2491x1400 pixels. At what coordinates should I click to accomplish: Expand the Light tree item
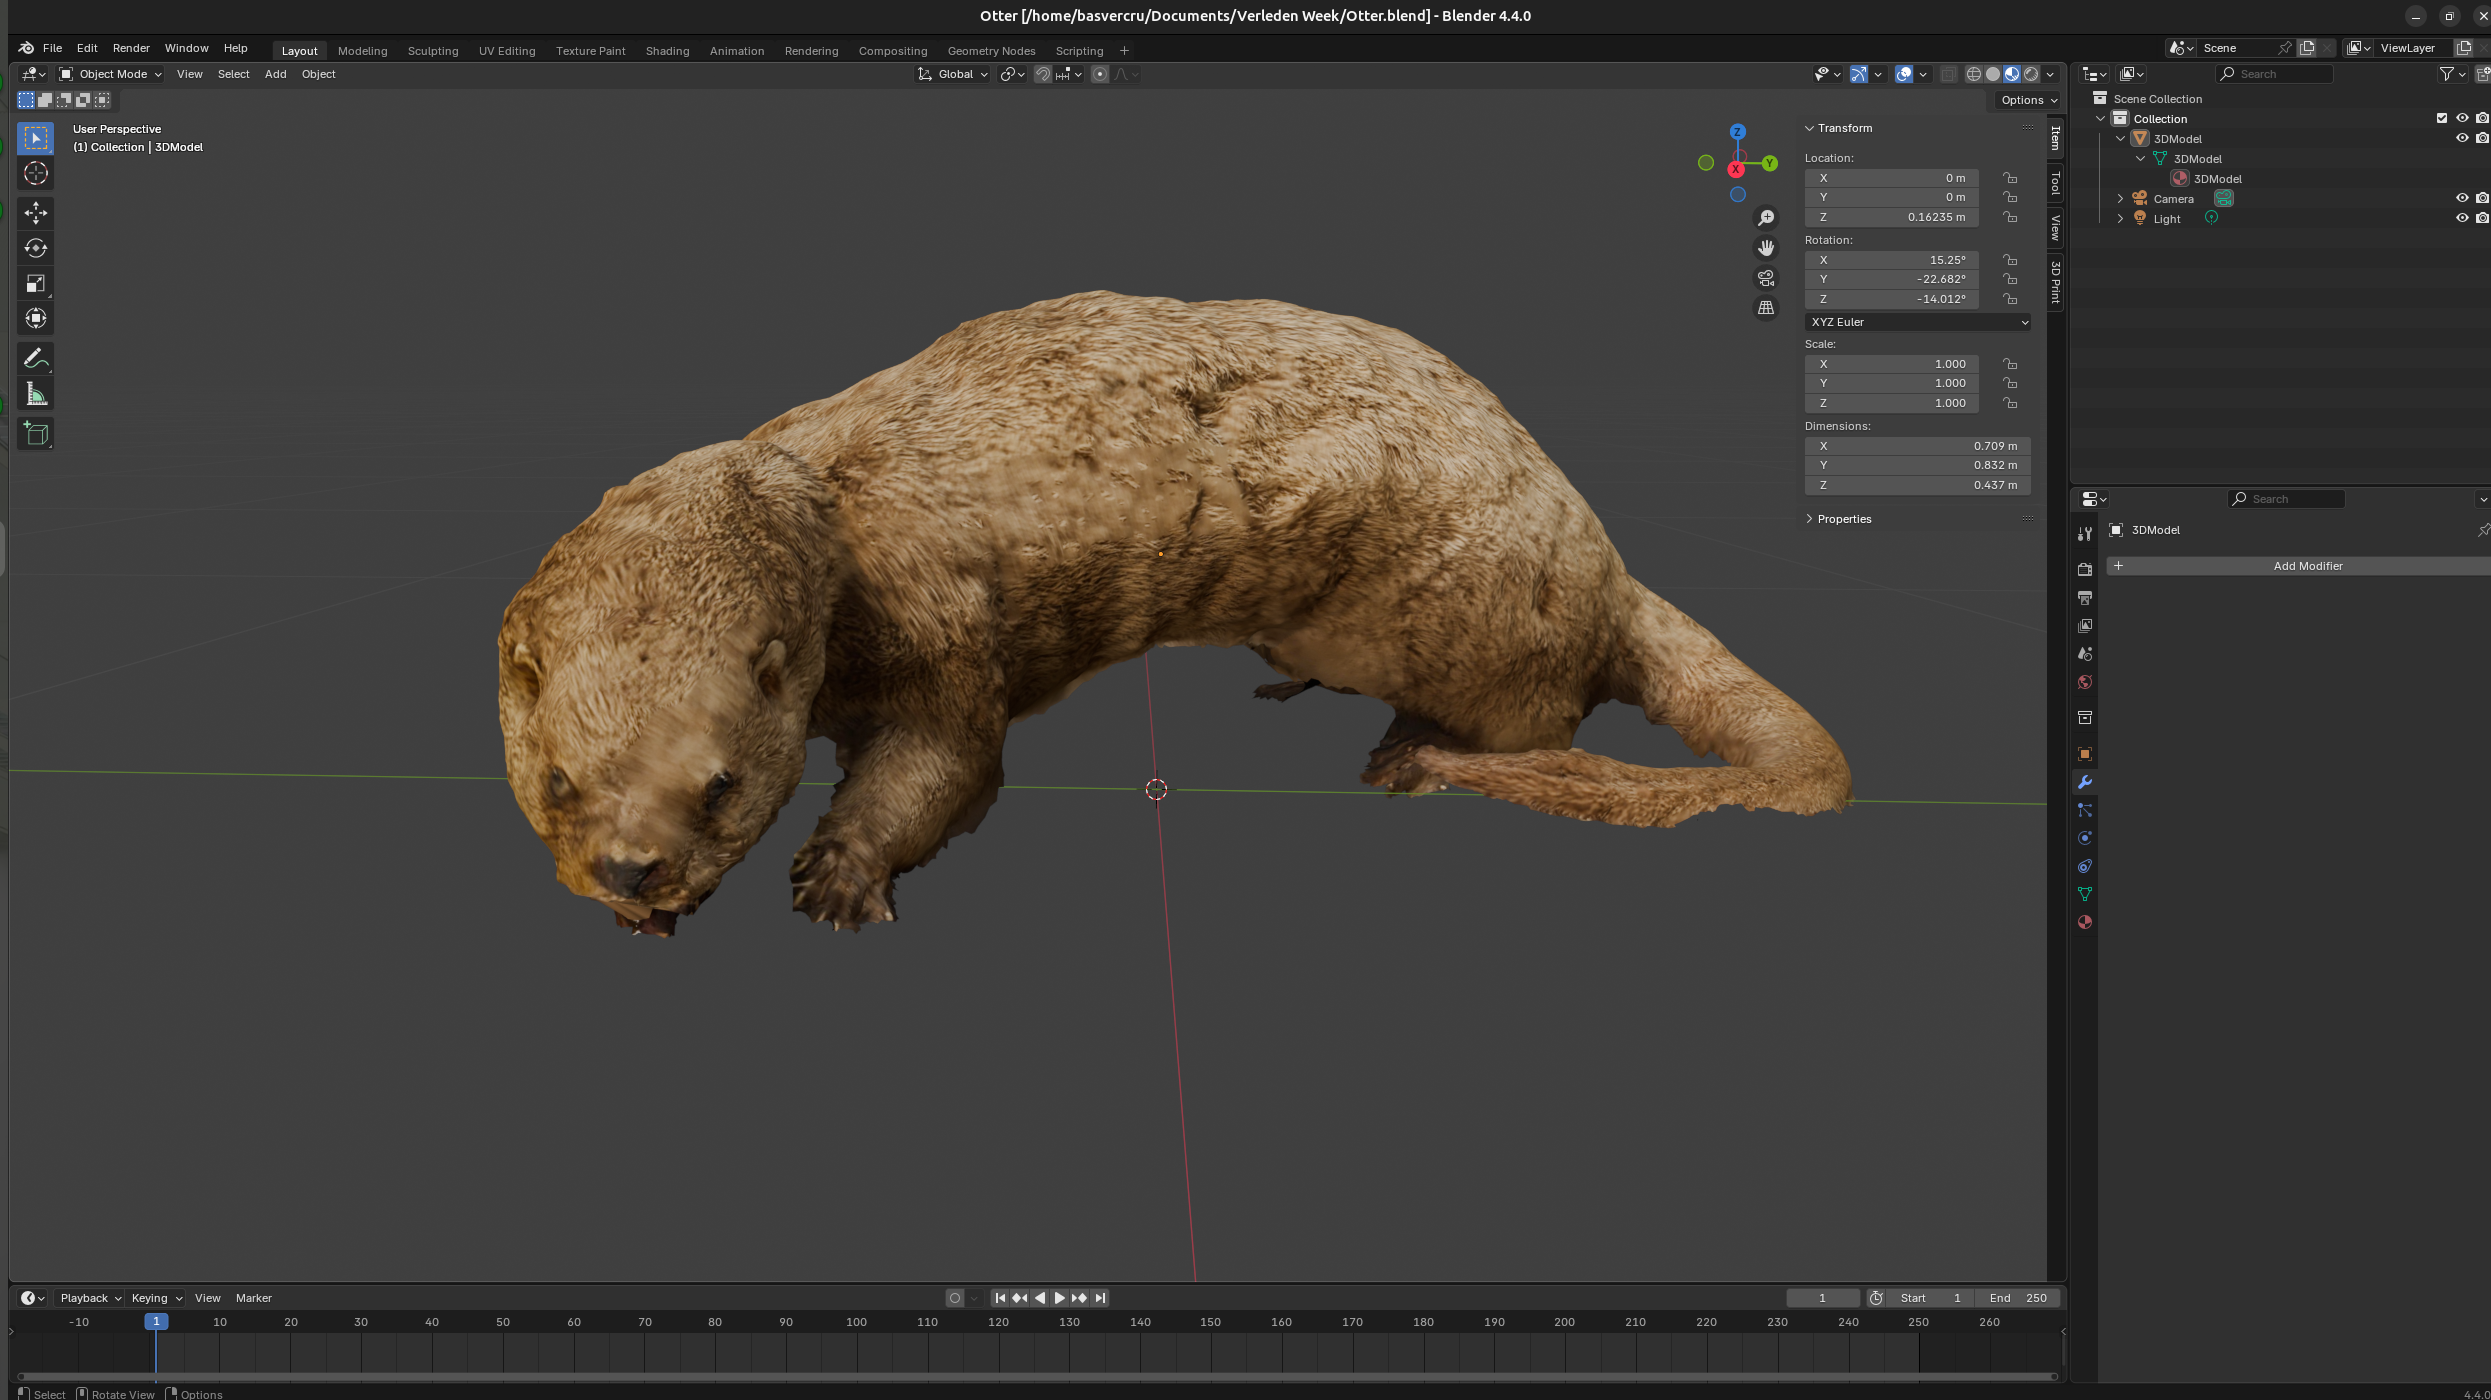coord(2120,219)
